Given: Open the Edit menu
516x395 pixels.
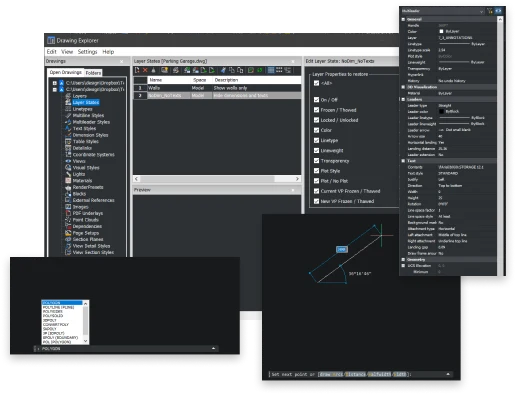Looking at the screenshot, I should pos(51,52).
